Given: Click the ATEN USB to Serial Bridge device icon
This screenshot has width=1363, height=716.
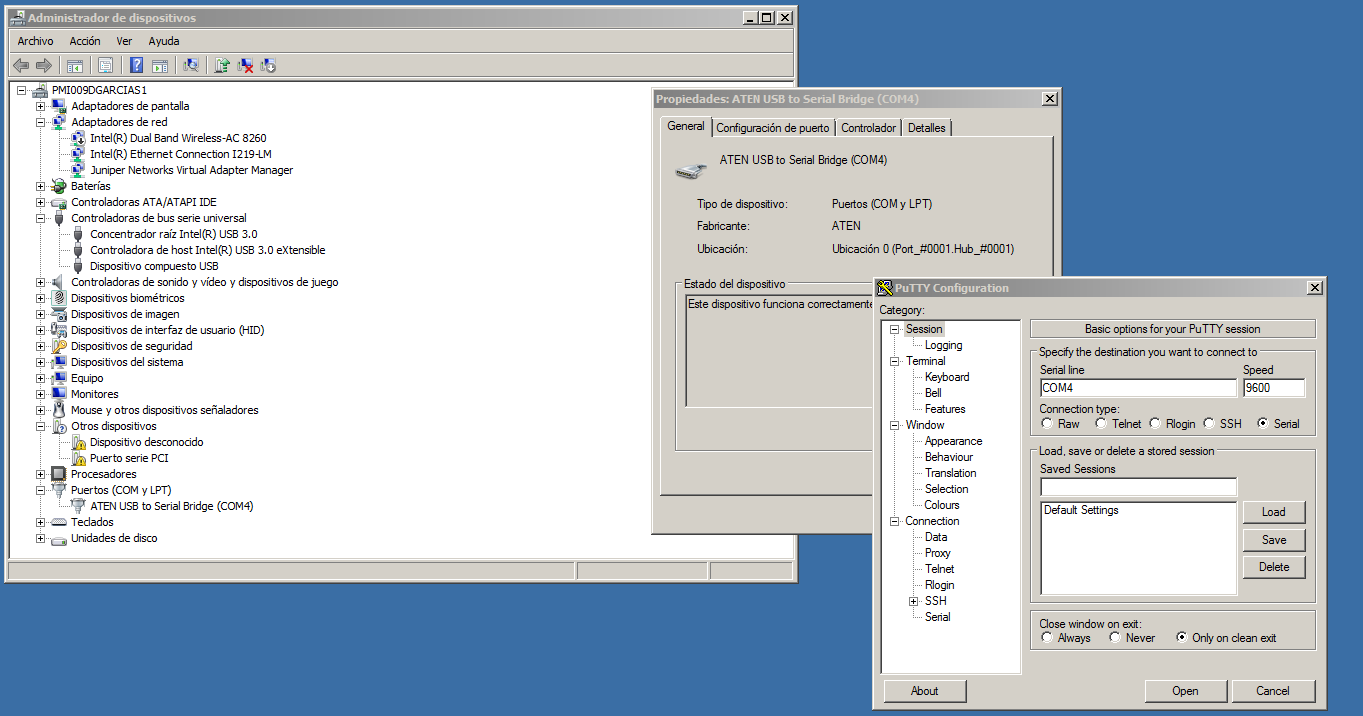Looking at the screenshot, I should coord(77,506).
